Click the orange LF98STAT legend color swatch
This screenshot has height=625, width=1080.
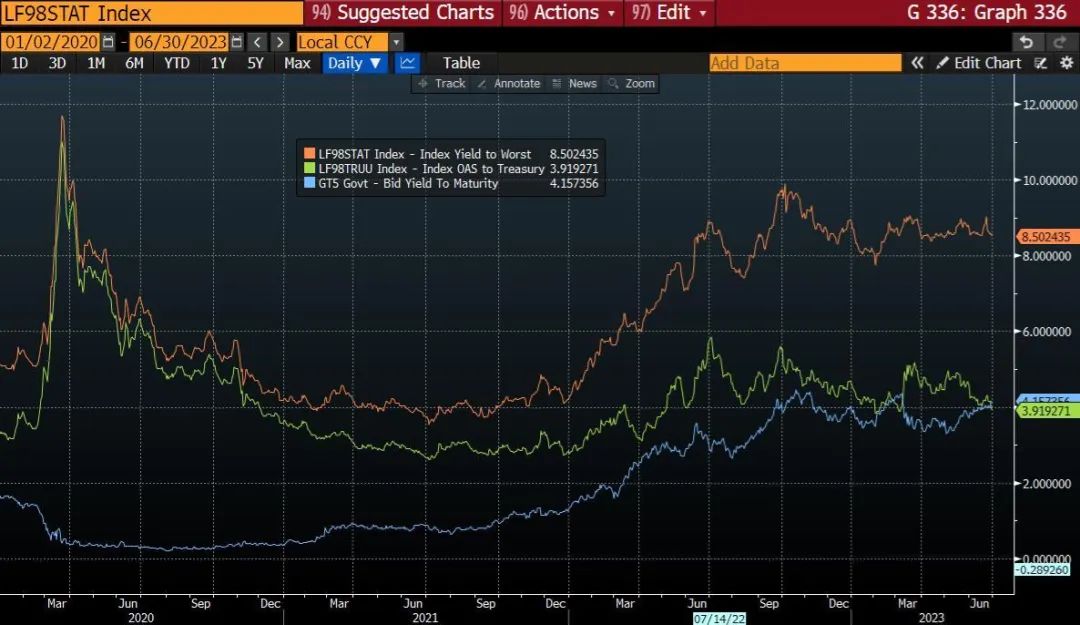coord(309,155)
